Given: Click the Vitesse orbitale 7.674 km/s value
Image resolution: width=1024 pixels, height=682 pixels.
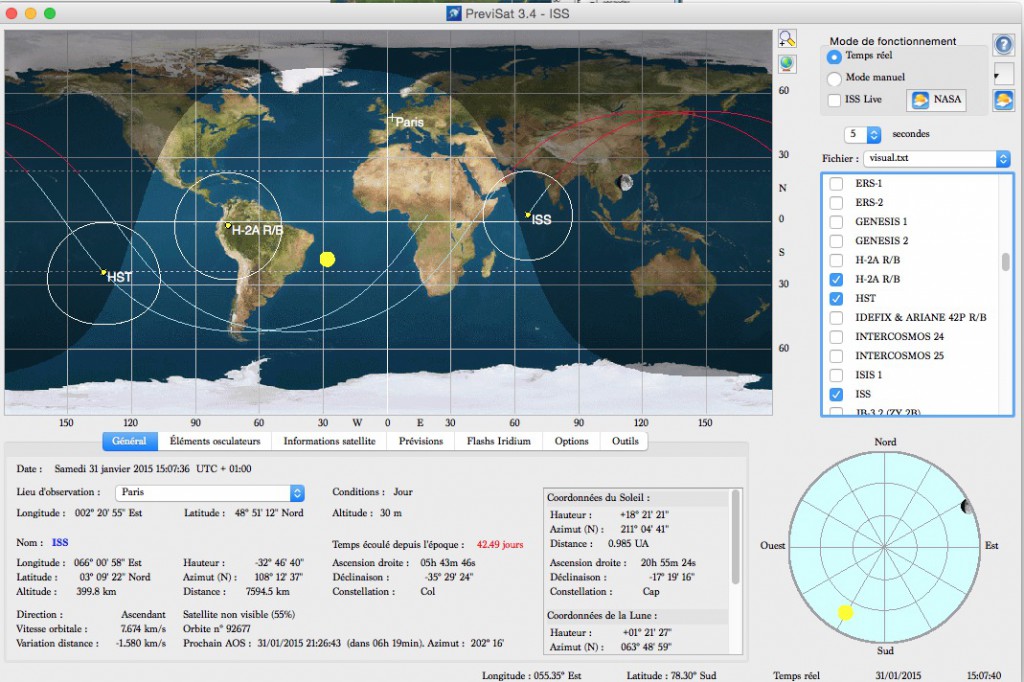Looking at the screenshot, I should [x=143, y=628].
